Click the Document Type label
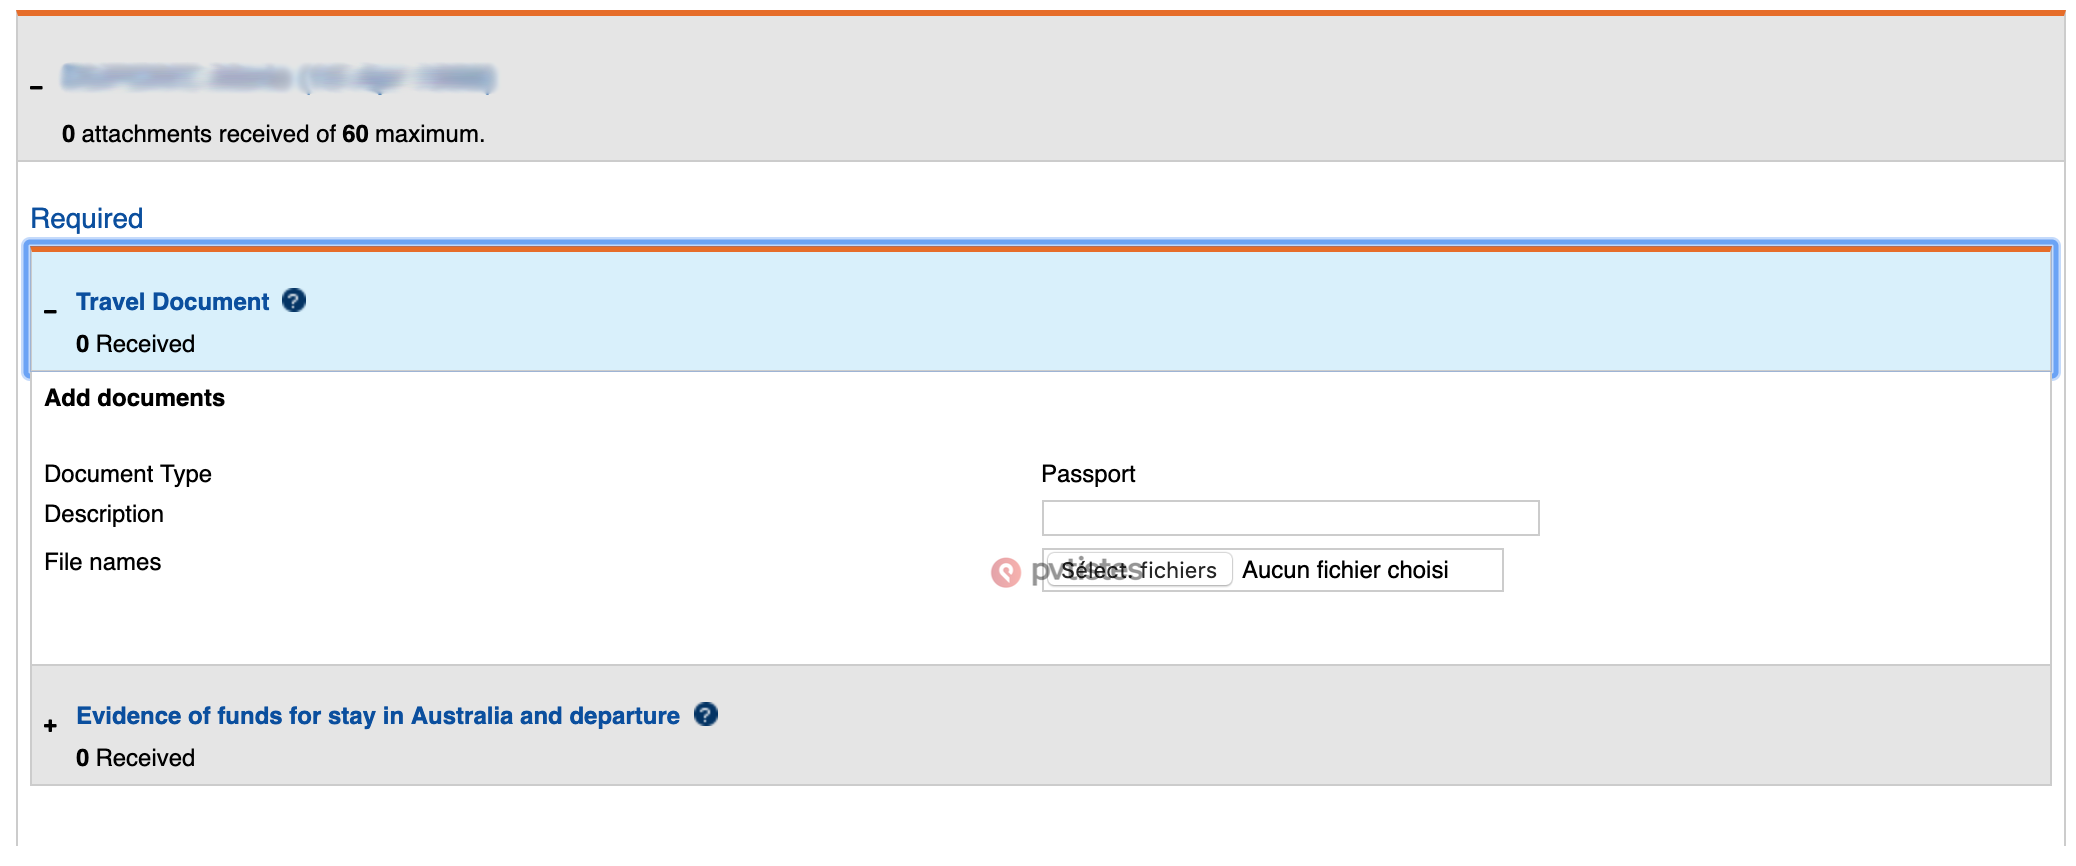The image size is (2076, 866). click(128, 474)
